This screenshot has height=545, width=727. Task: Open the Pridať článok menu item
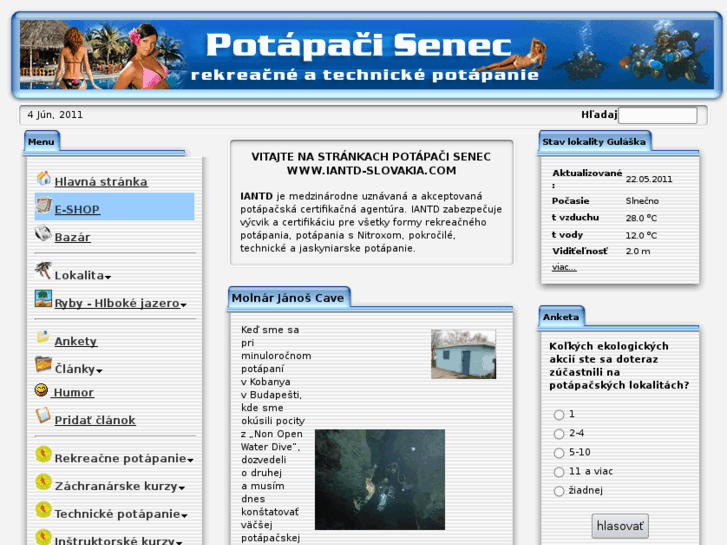(95, 420)
